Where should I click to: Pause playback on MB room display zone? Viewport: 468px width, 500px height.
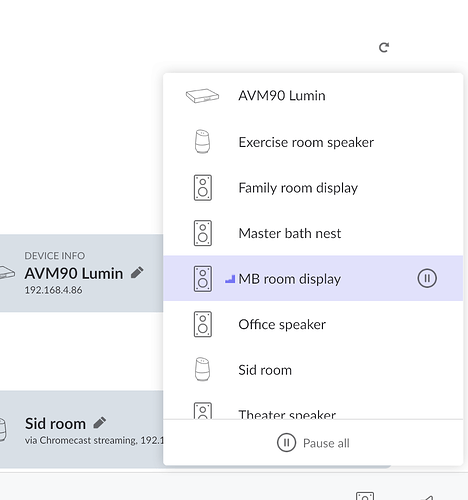pyautogui.click(x=427, y=278)
